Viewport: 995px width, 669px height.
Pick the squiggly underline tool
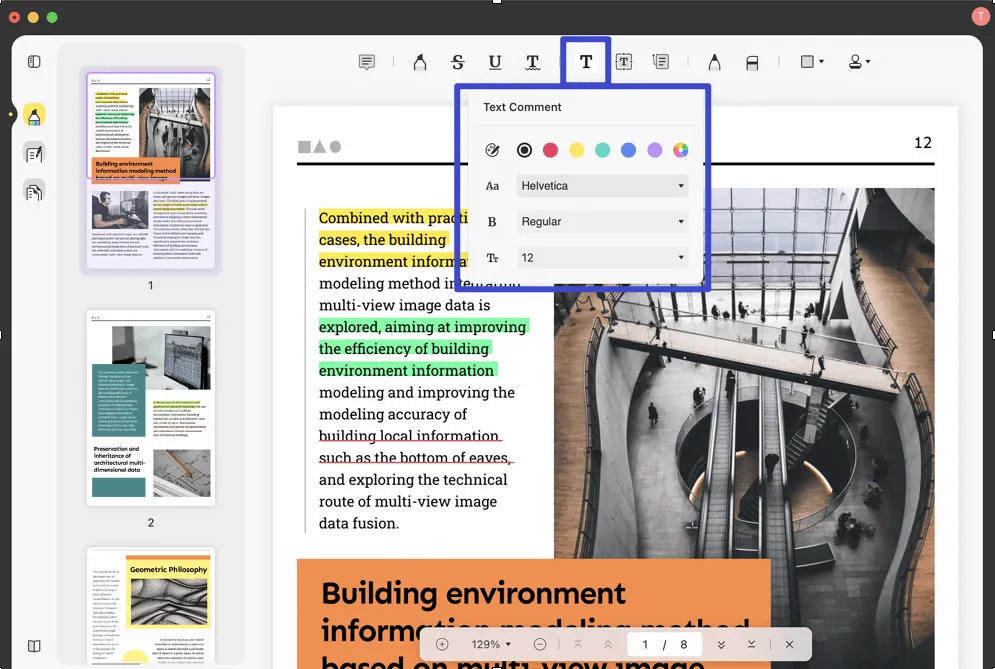533,62
